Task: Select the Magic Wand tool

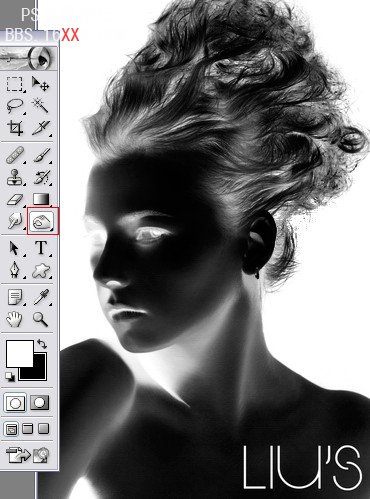Action: [41, 106]
